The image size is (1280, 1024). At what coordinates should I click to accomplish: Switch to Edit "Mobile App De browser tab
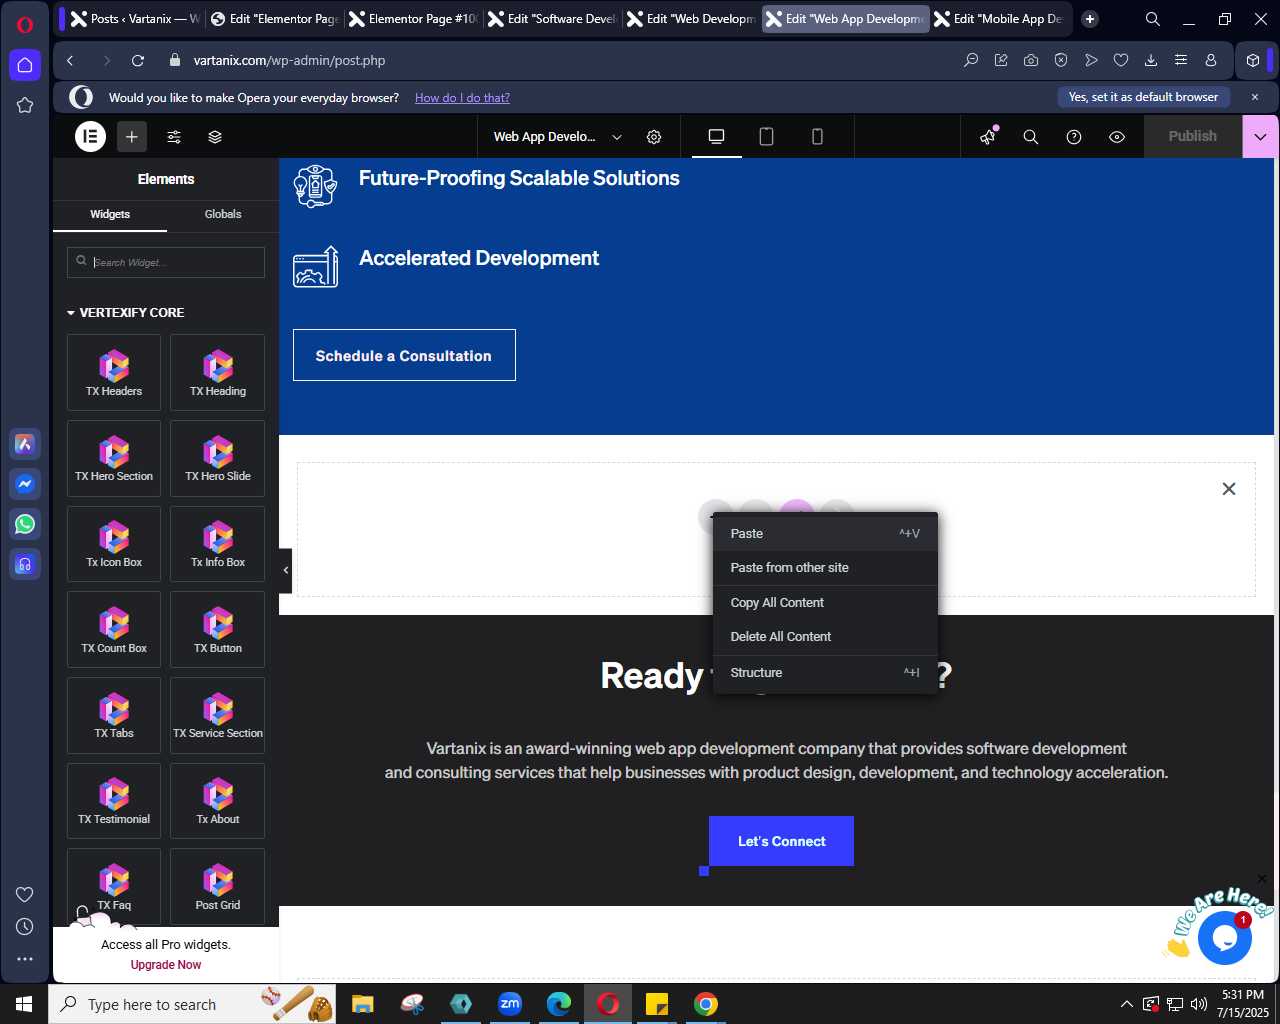point(1001,19)
